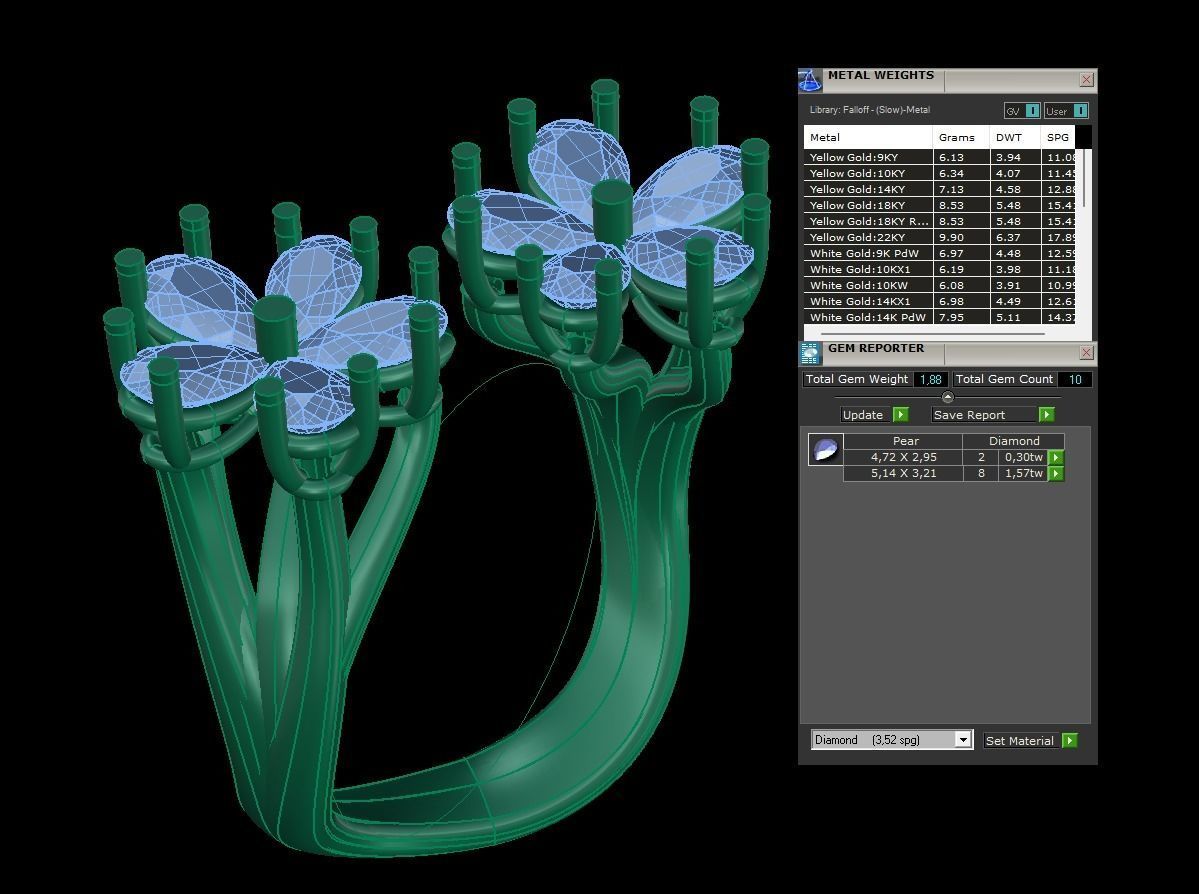Click the pear gem shape thumbnail
The height and width of the screenshot is (894, 1199).
(x=825, y=449)
